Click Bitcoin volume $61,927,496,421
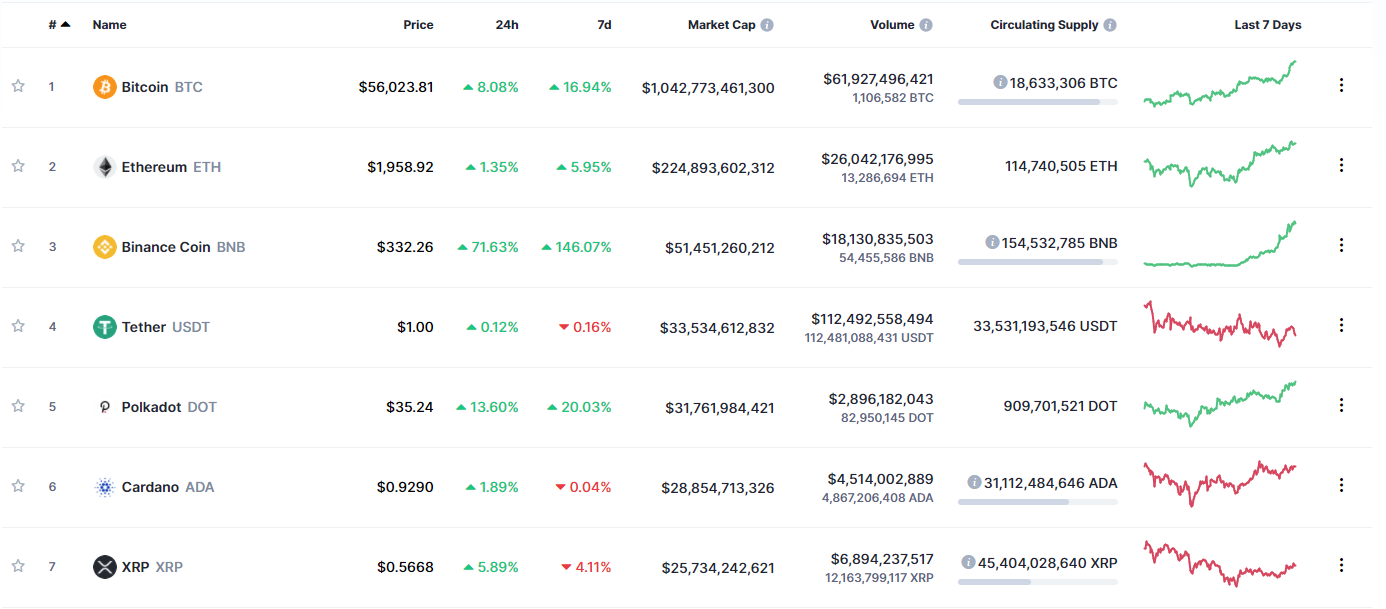The width and height of the screenshot is (1386, 609). pos(878,78)
